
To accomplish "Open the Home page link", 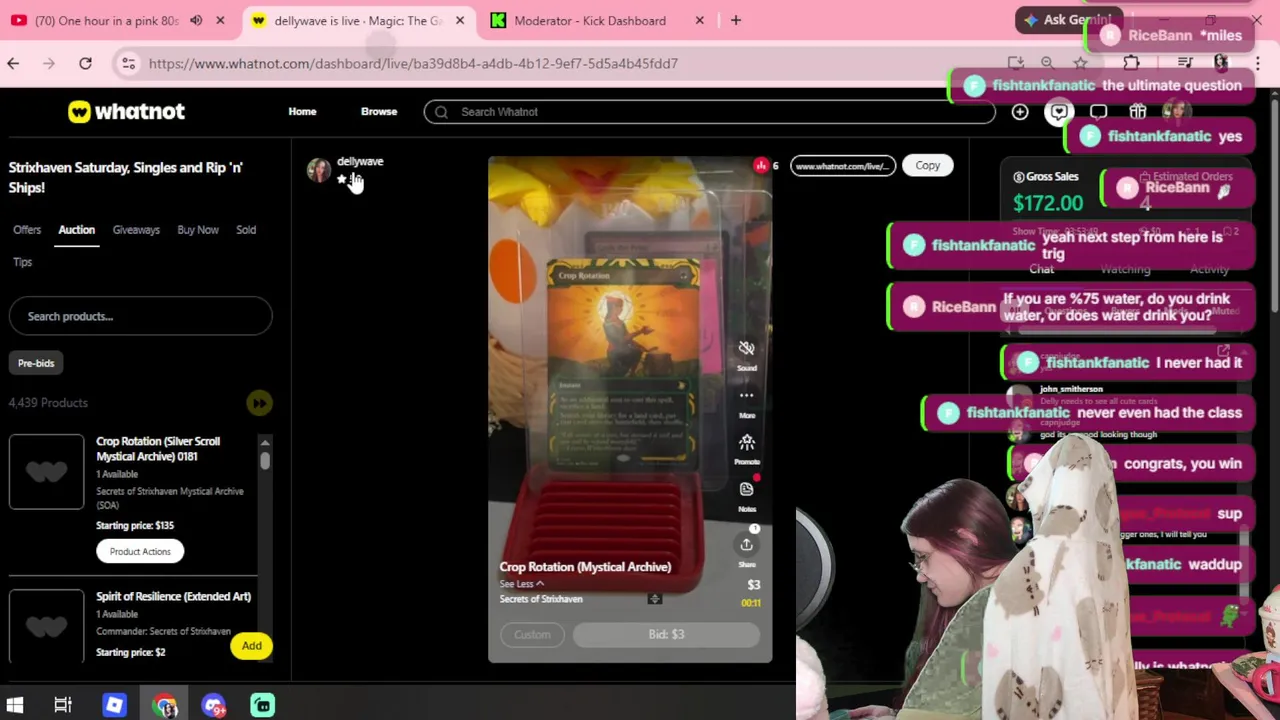I will coord(302,112).
